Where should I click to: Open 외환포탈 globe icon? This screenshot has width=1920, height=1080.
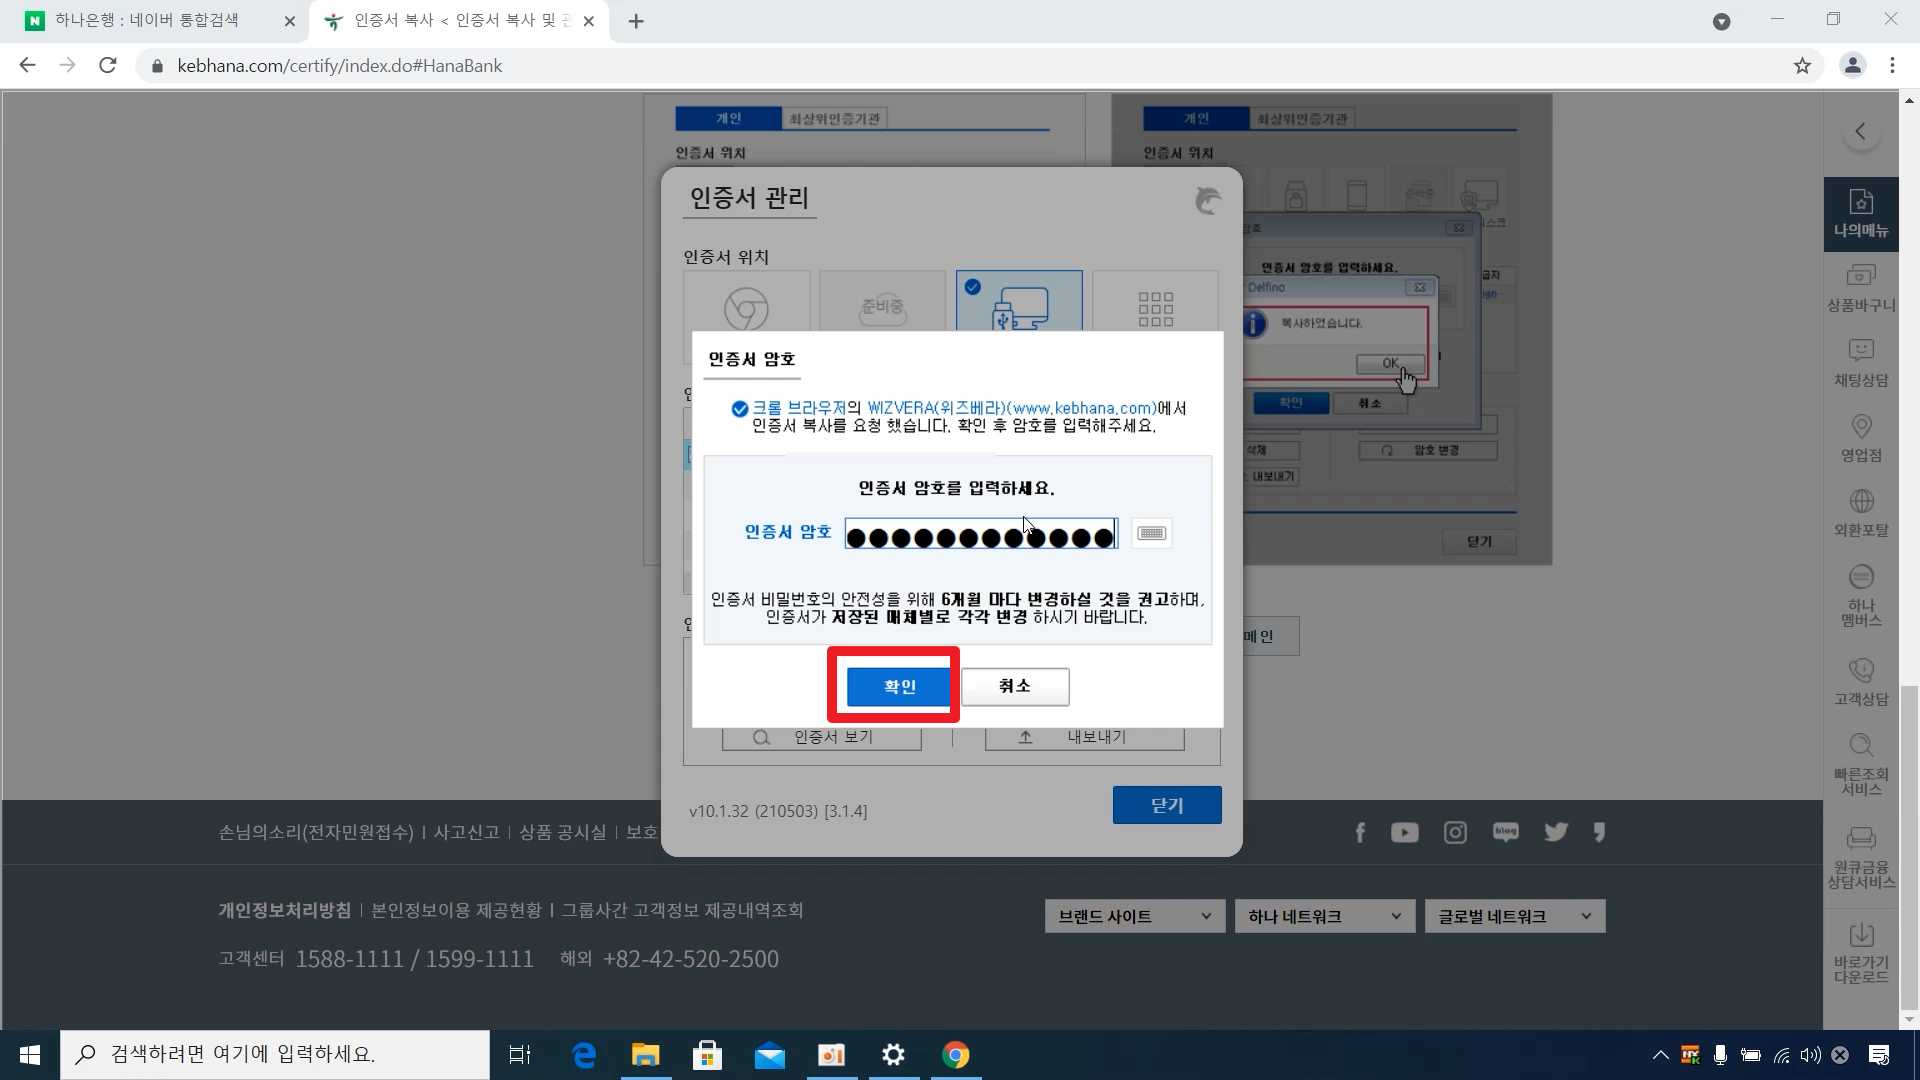[1860, 513]
